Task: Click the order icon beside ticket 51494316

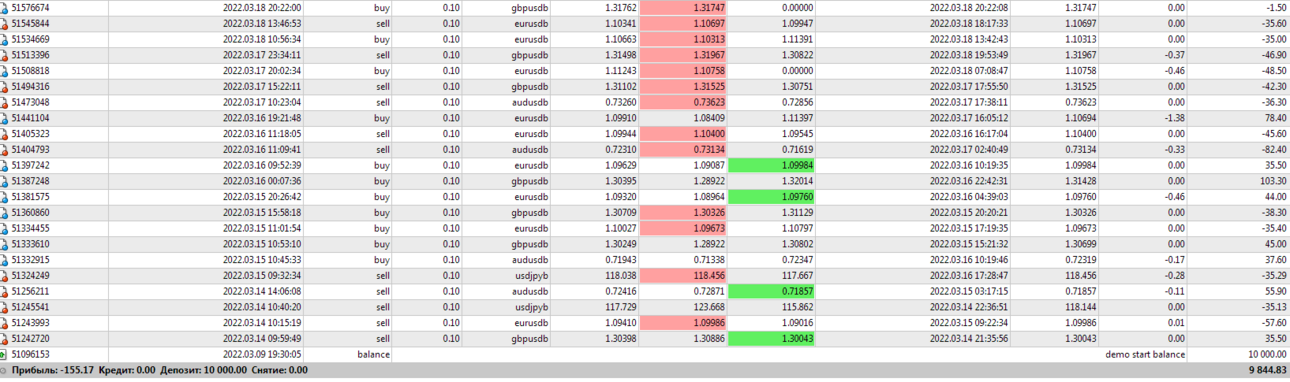Action: pos(5,87)
